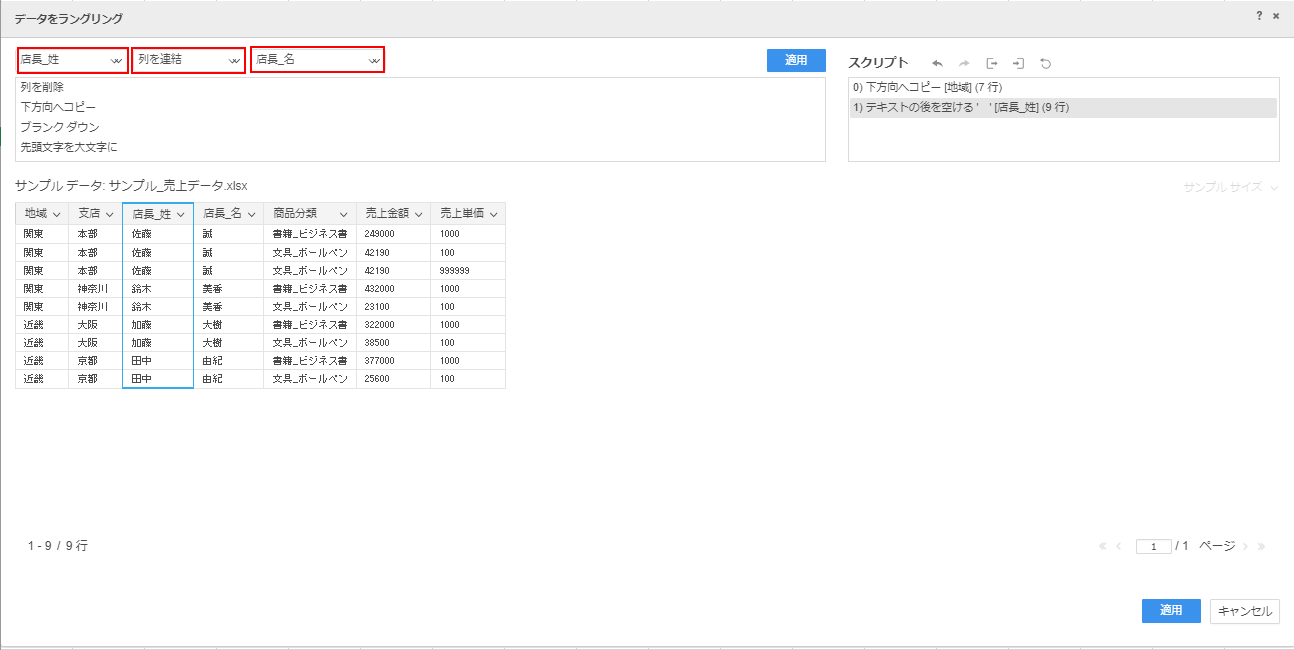Export the script using the export icon
The width and height of the screenshot is (1294, 650).
point(992,63)
